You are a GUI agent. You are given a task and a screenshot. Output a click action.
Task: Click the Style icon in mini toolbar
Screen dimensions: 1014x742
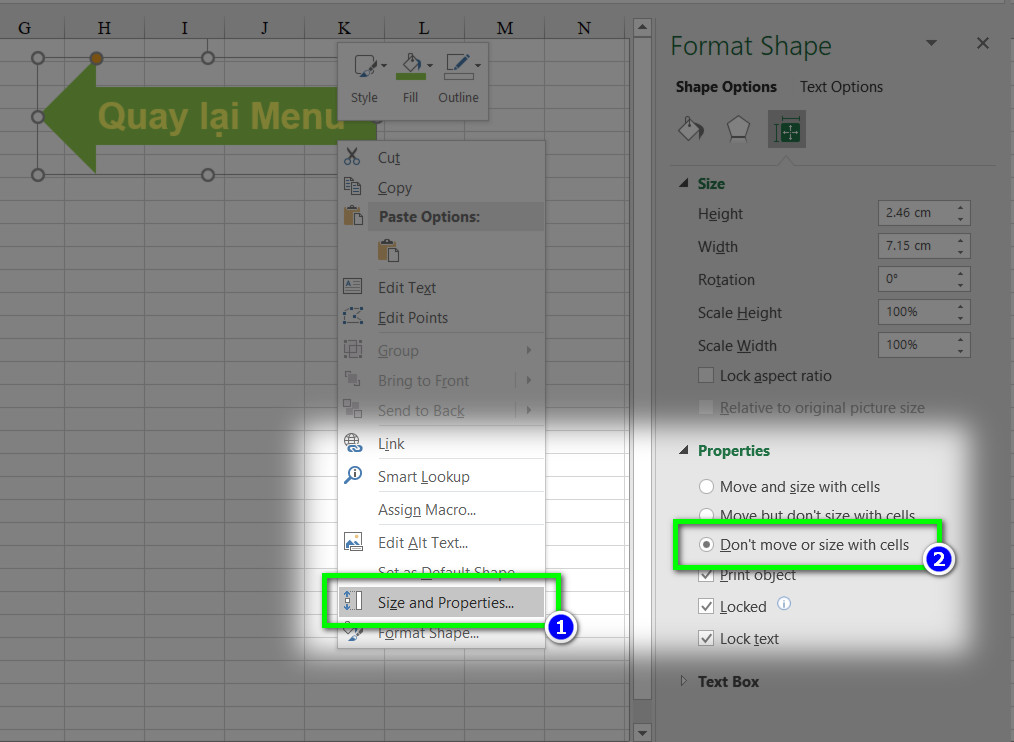(364, 66)
